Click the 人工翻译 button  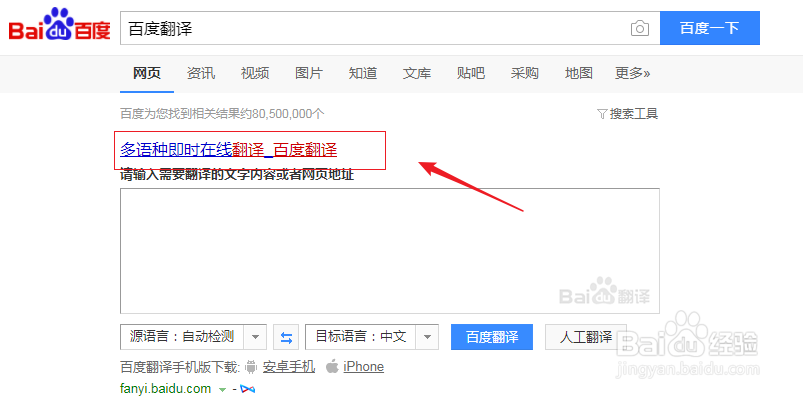(x=586, y=337)
